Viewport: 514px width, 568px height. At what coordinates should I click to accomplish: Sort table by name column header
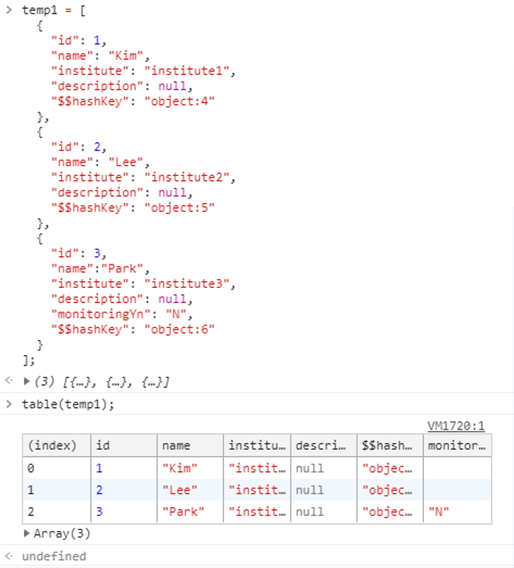(190, 445)
